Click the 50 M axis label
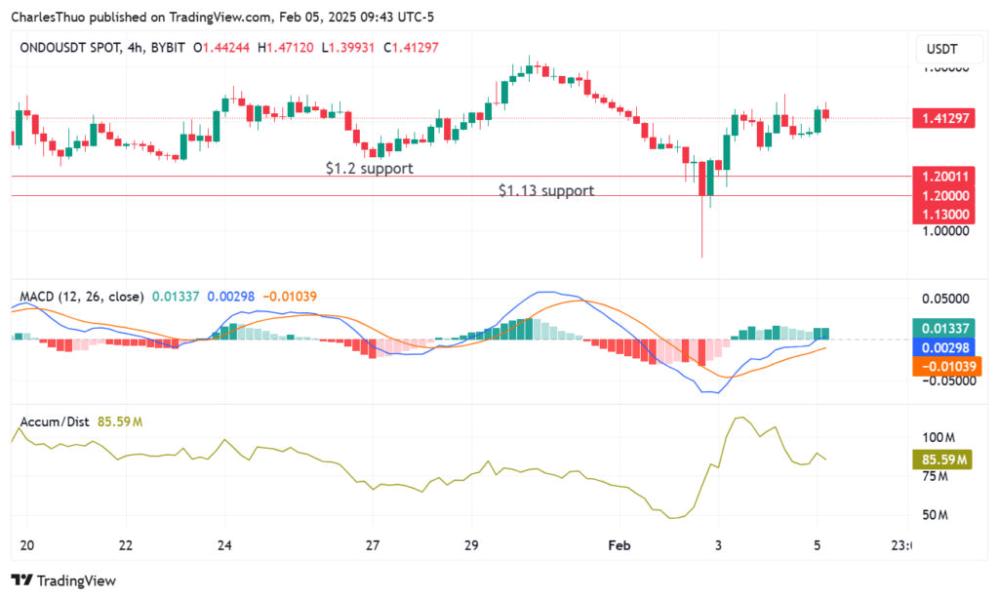Viewport: 999px width, 600px height. pyautogui.click(x=935, y=515)
